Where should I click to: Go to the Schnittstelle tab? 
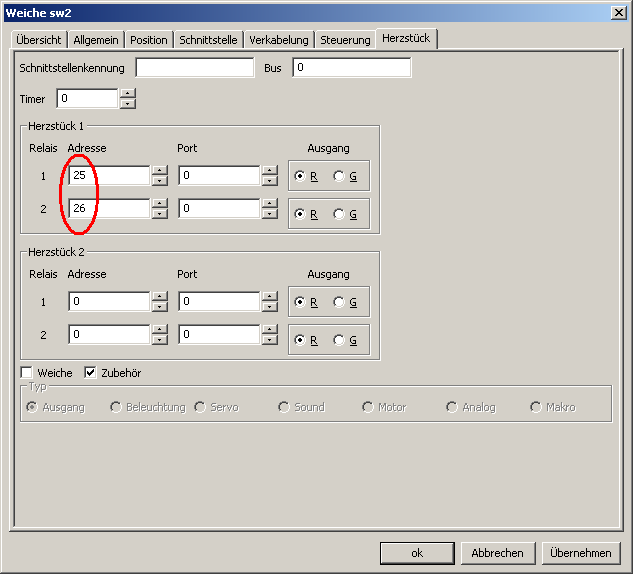(209, 40)
